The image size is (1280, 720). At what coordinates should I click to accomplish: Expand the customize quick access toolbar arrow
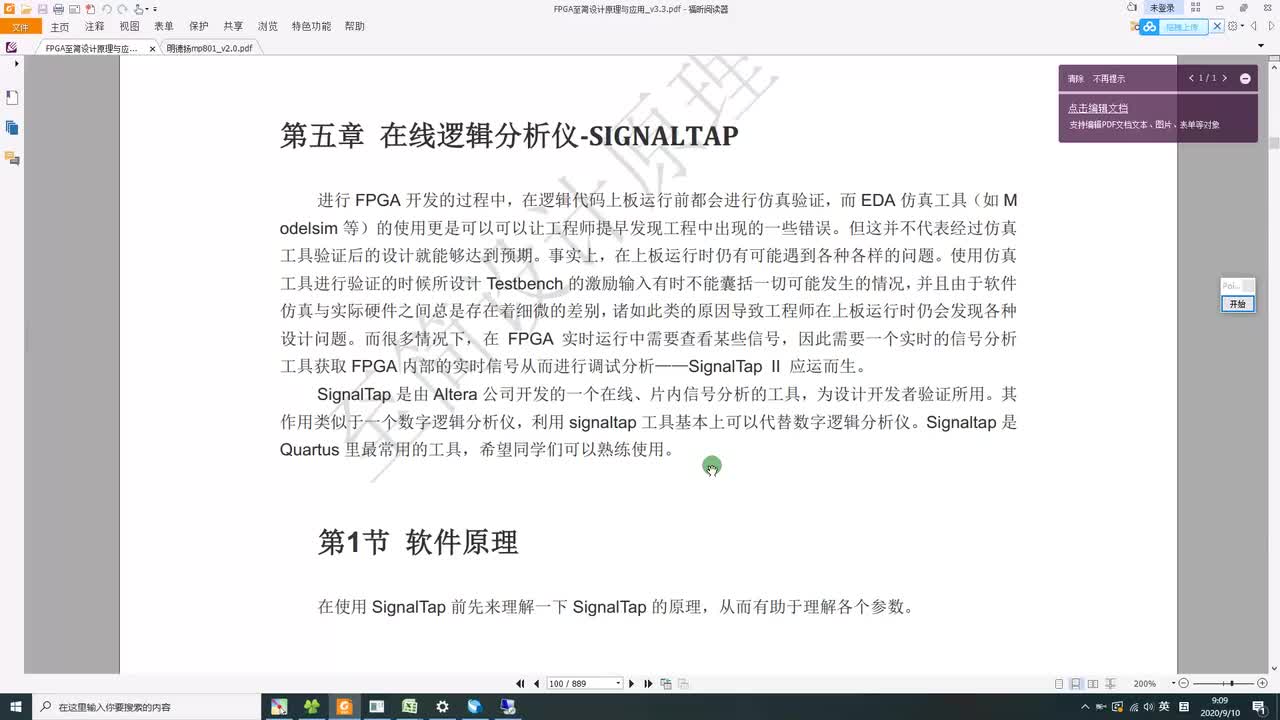(155, 9)
